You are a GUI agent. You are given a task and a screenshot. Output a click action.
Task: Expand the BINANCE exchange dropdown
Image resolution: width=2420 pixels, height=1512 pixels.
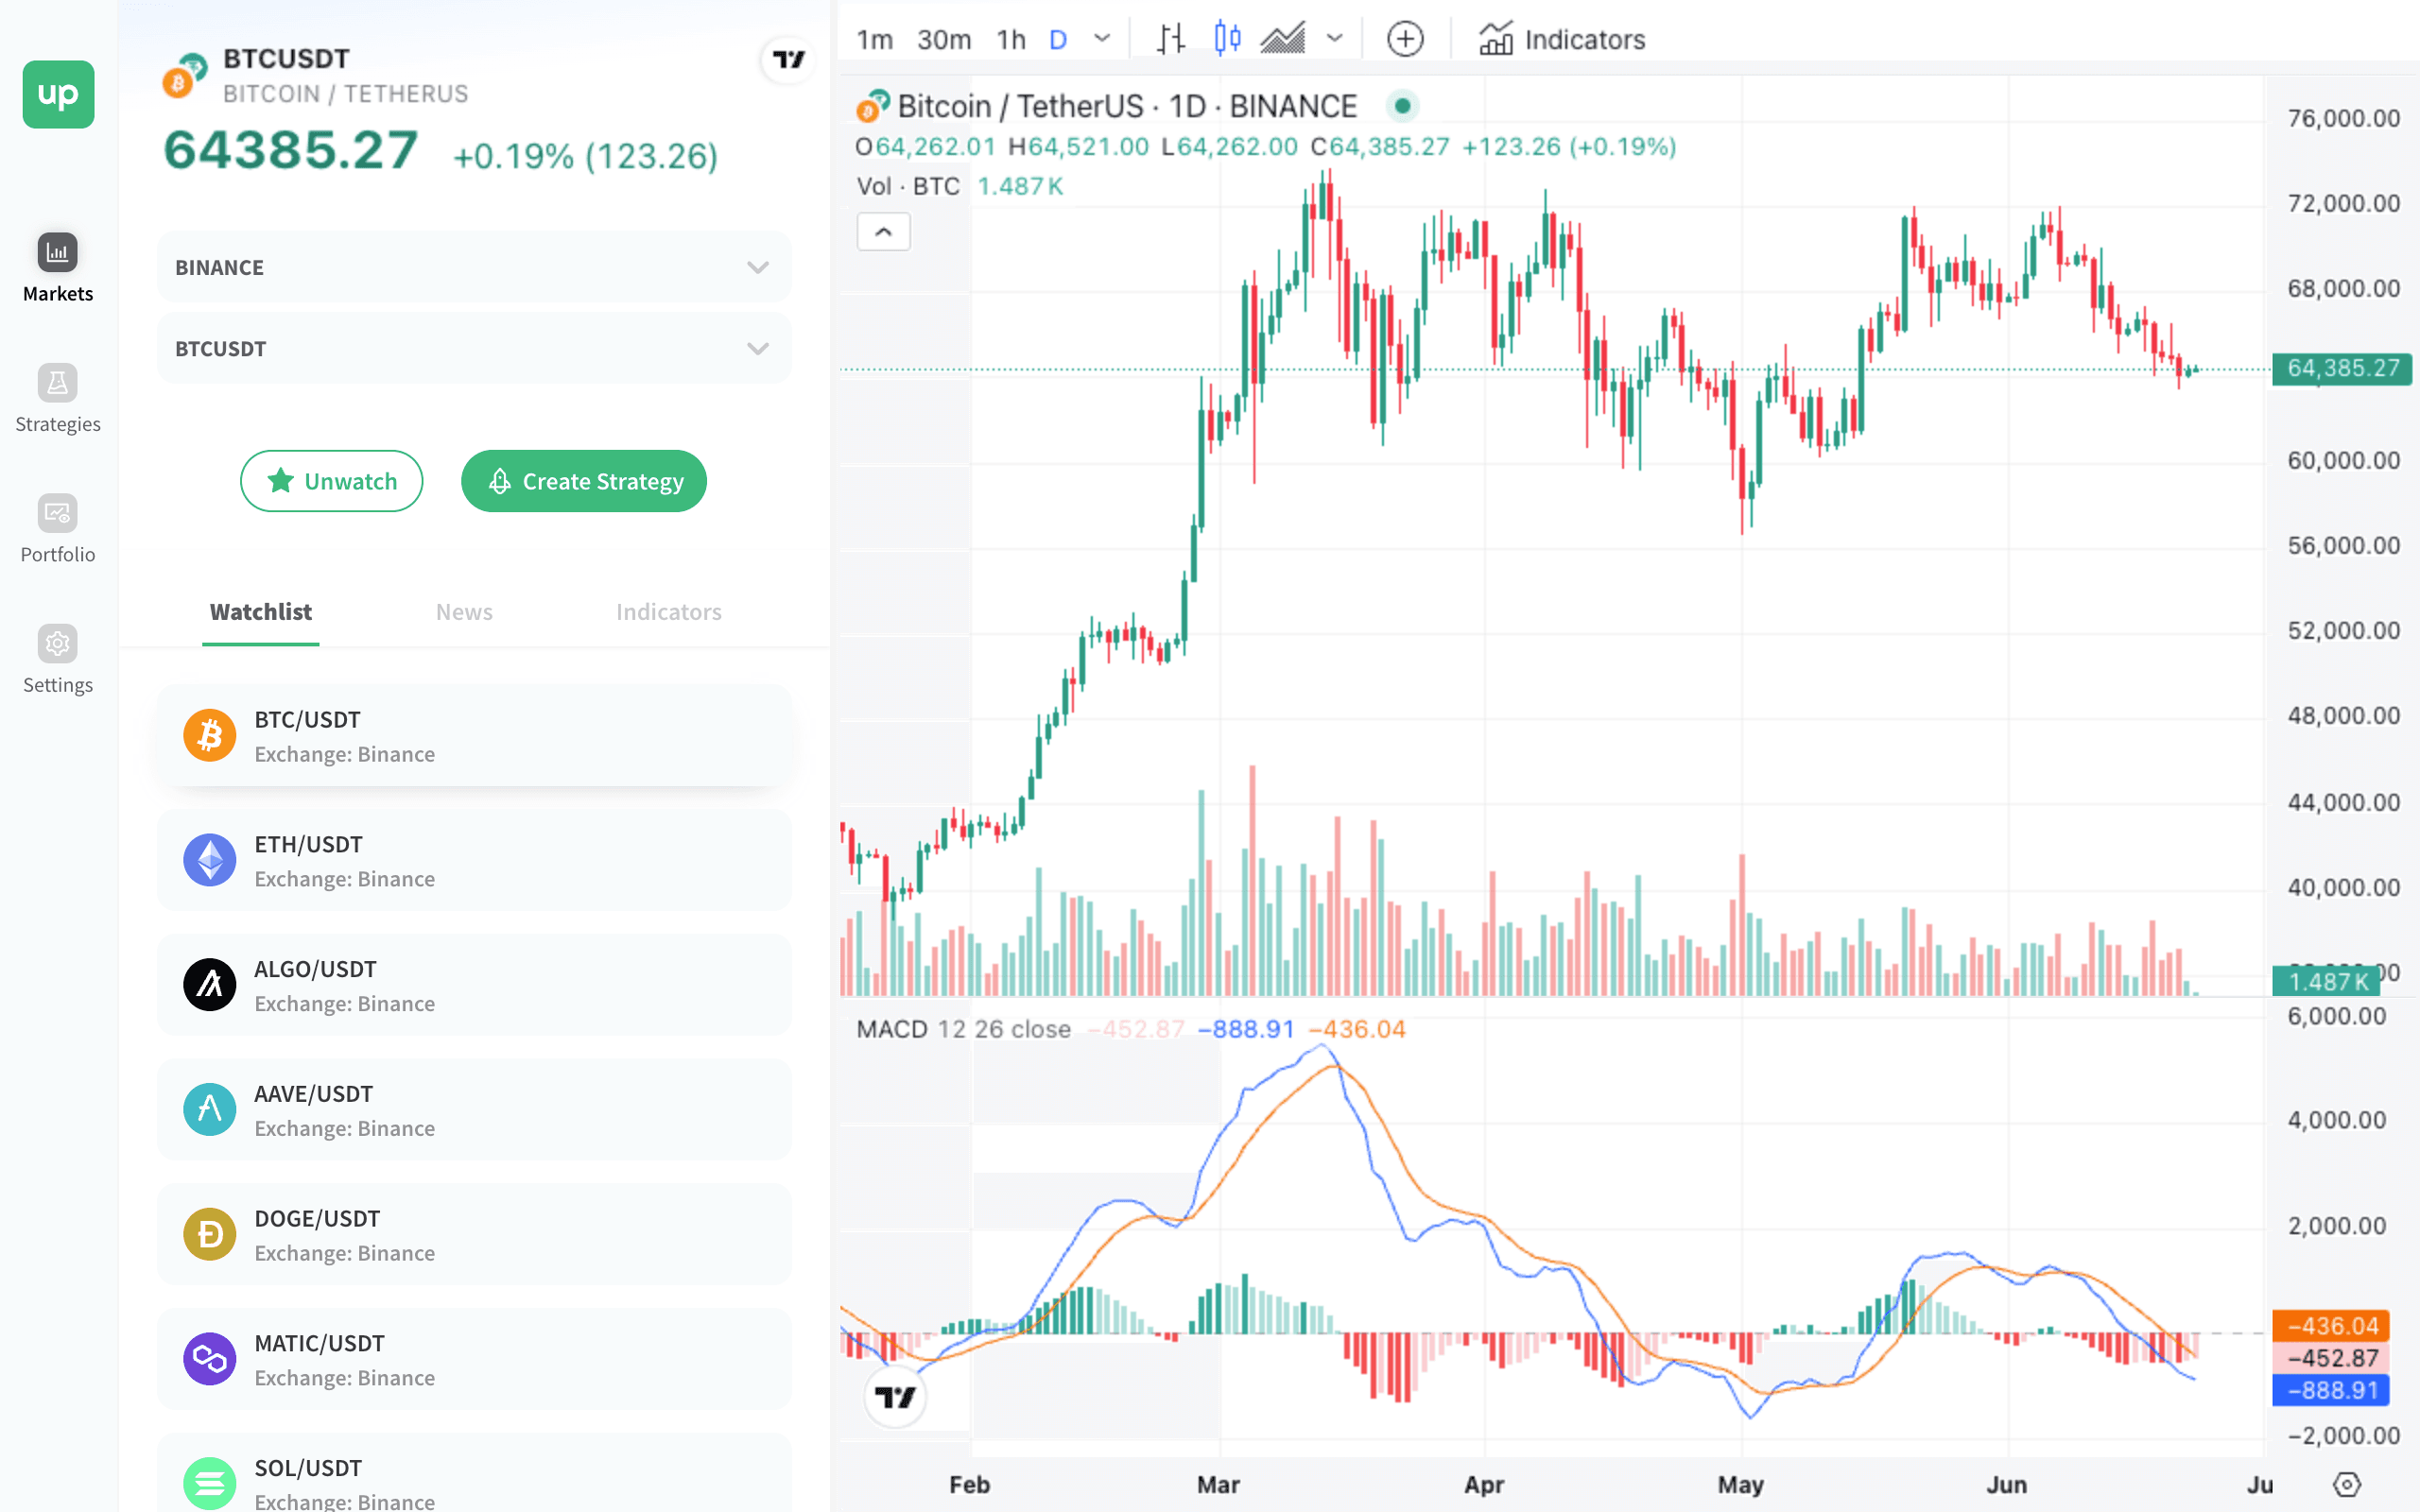click(x=474, y=267)
